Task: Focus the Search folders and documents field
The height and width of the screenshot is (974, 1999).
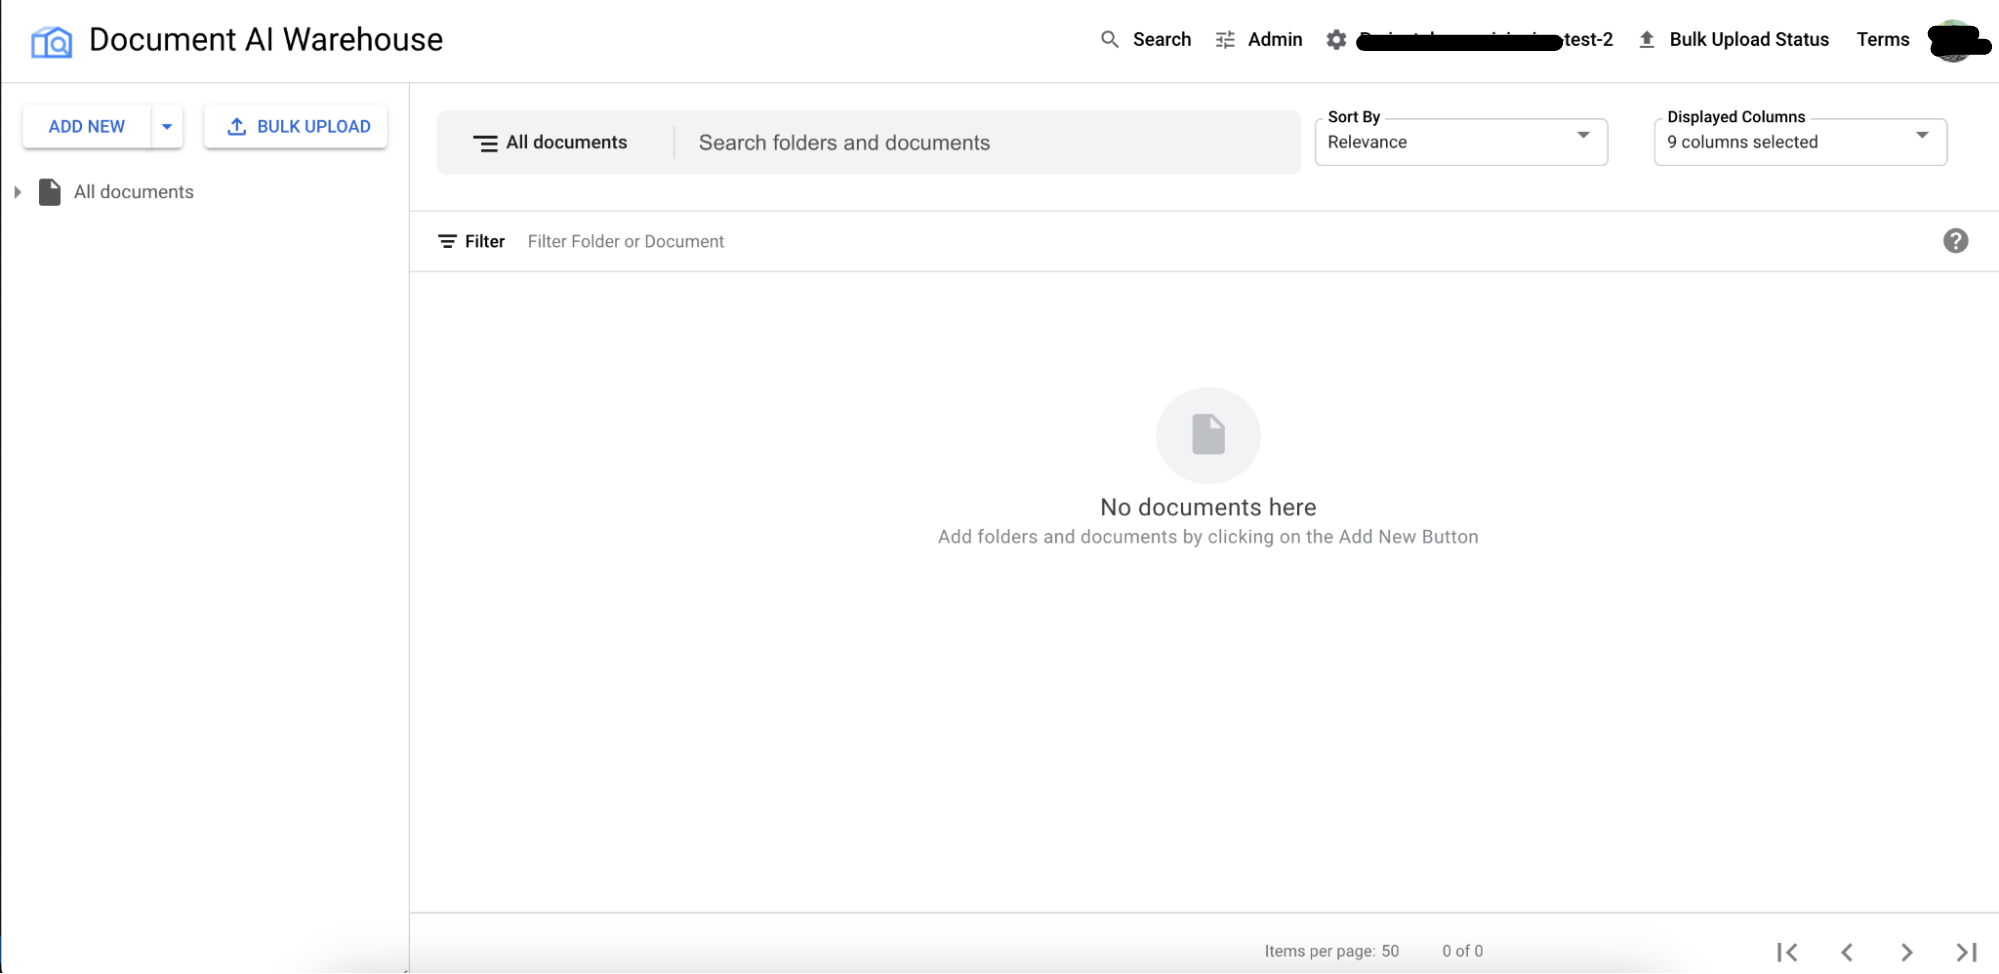Action: pyautogui.click(x=988, y=143)
